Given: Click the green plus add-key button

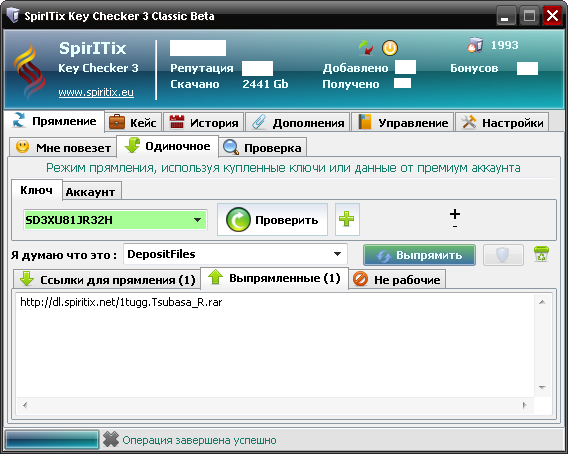Looking at the screenshot, I should (x=347, y=219).
